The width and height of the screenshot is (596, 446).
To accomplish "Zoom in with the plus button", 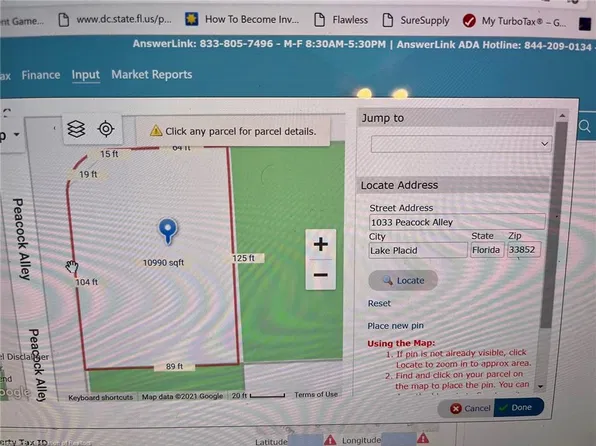I will [x=321, y=244].
